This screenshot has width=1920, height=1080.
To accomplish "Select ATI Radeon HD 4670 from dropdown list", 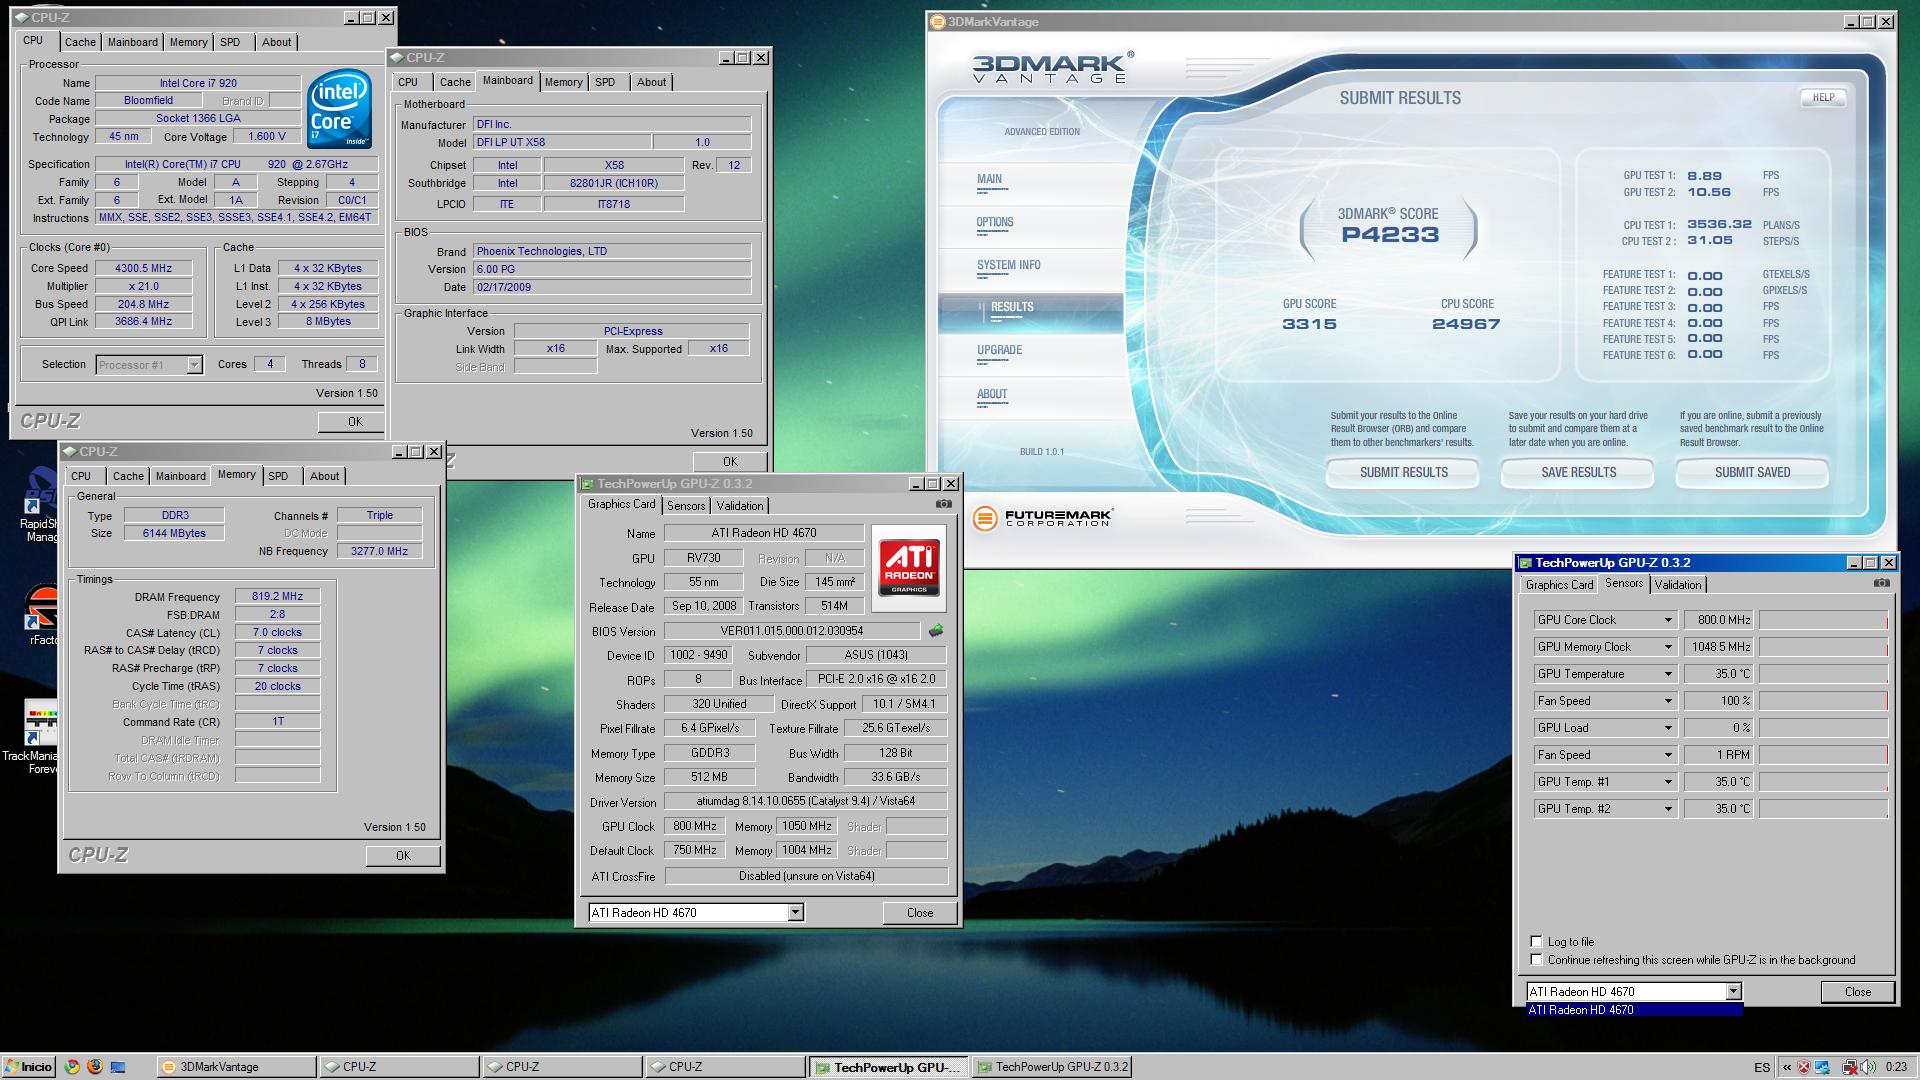I will pos(1634,1009).
